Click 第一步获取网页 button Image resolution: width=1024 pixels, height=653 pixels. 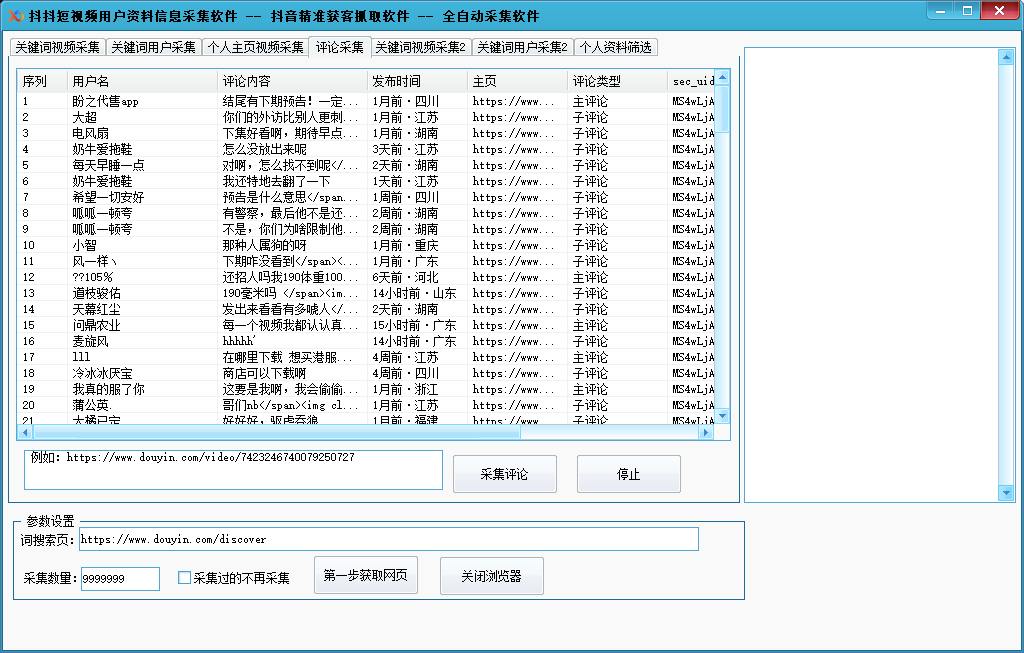366,575
